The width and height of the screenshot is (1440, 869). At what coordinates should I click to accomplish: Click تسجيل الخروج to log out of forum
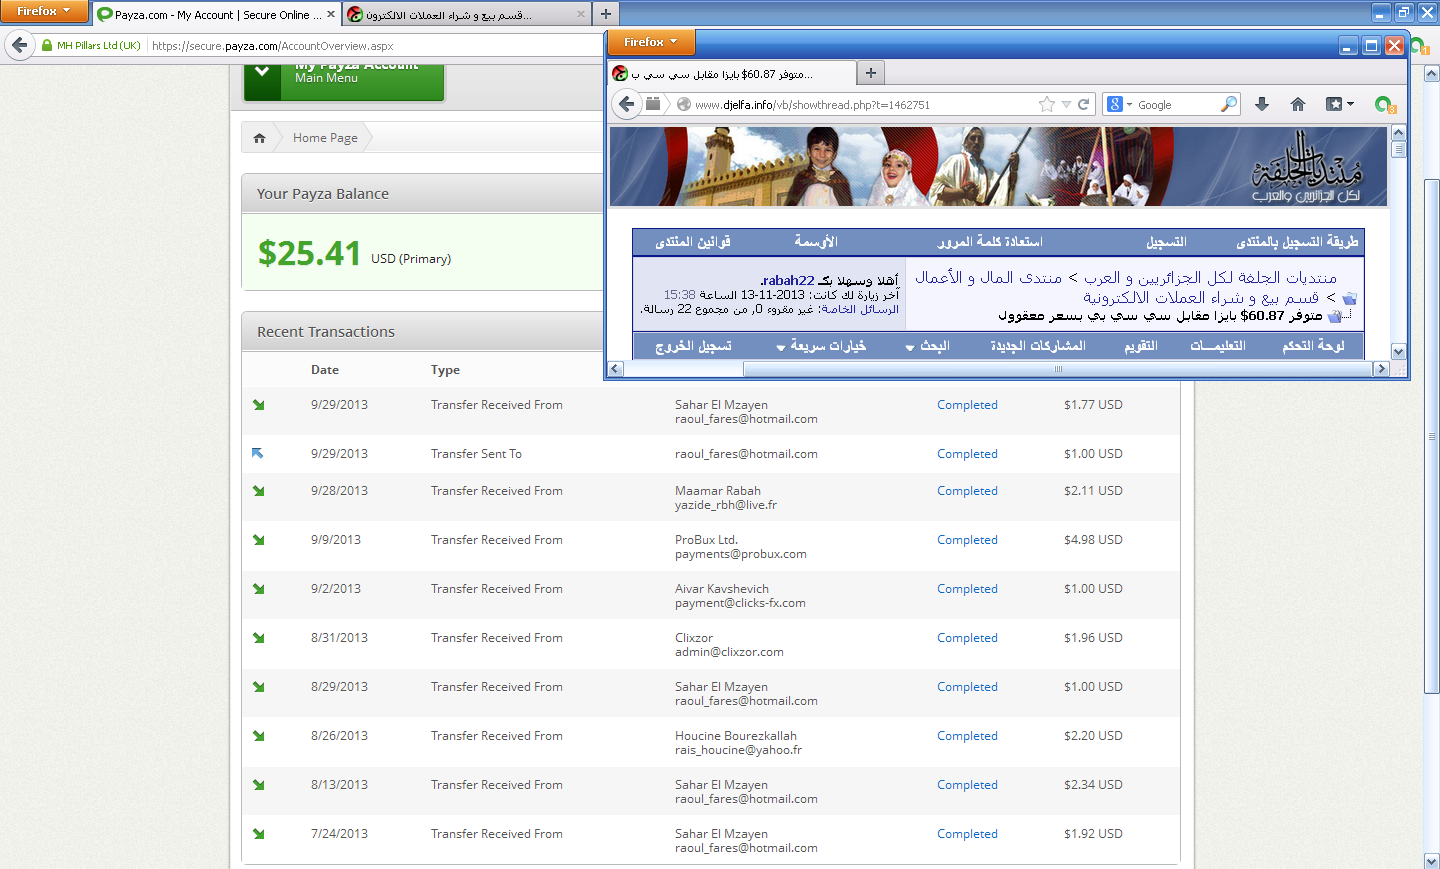pos(693,346)
